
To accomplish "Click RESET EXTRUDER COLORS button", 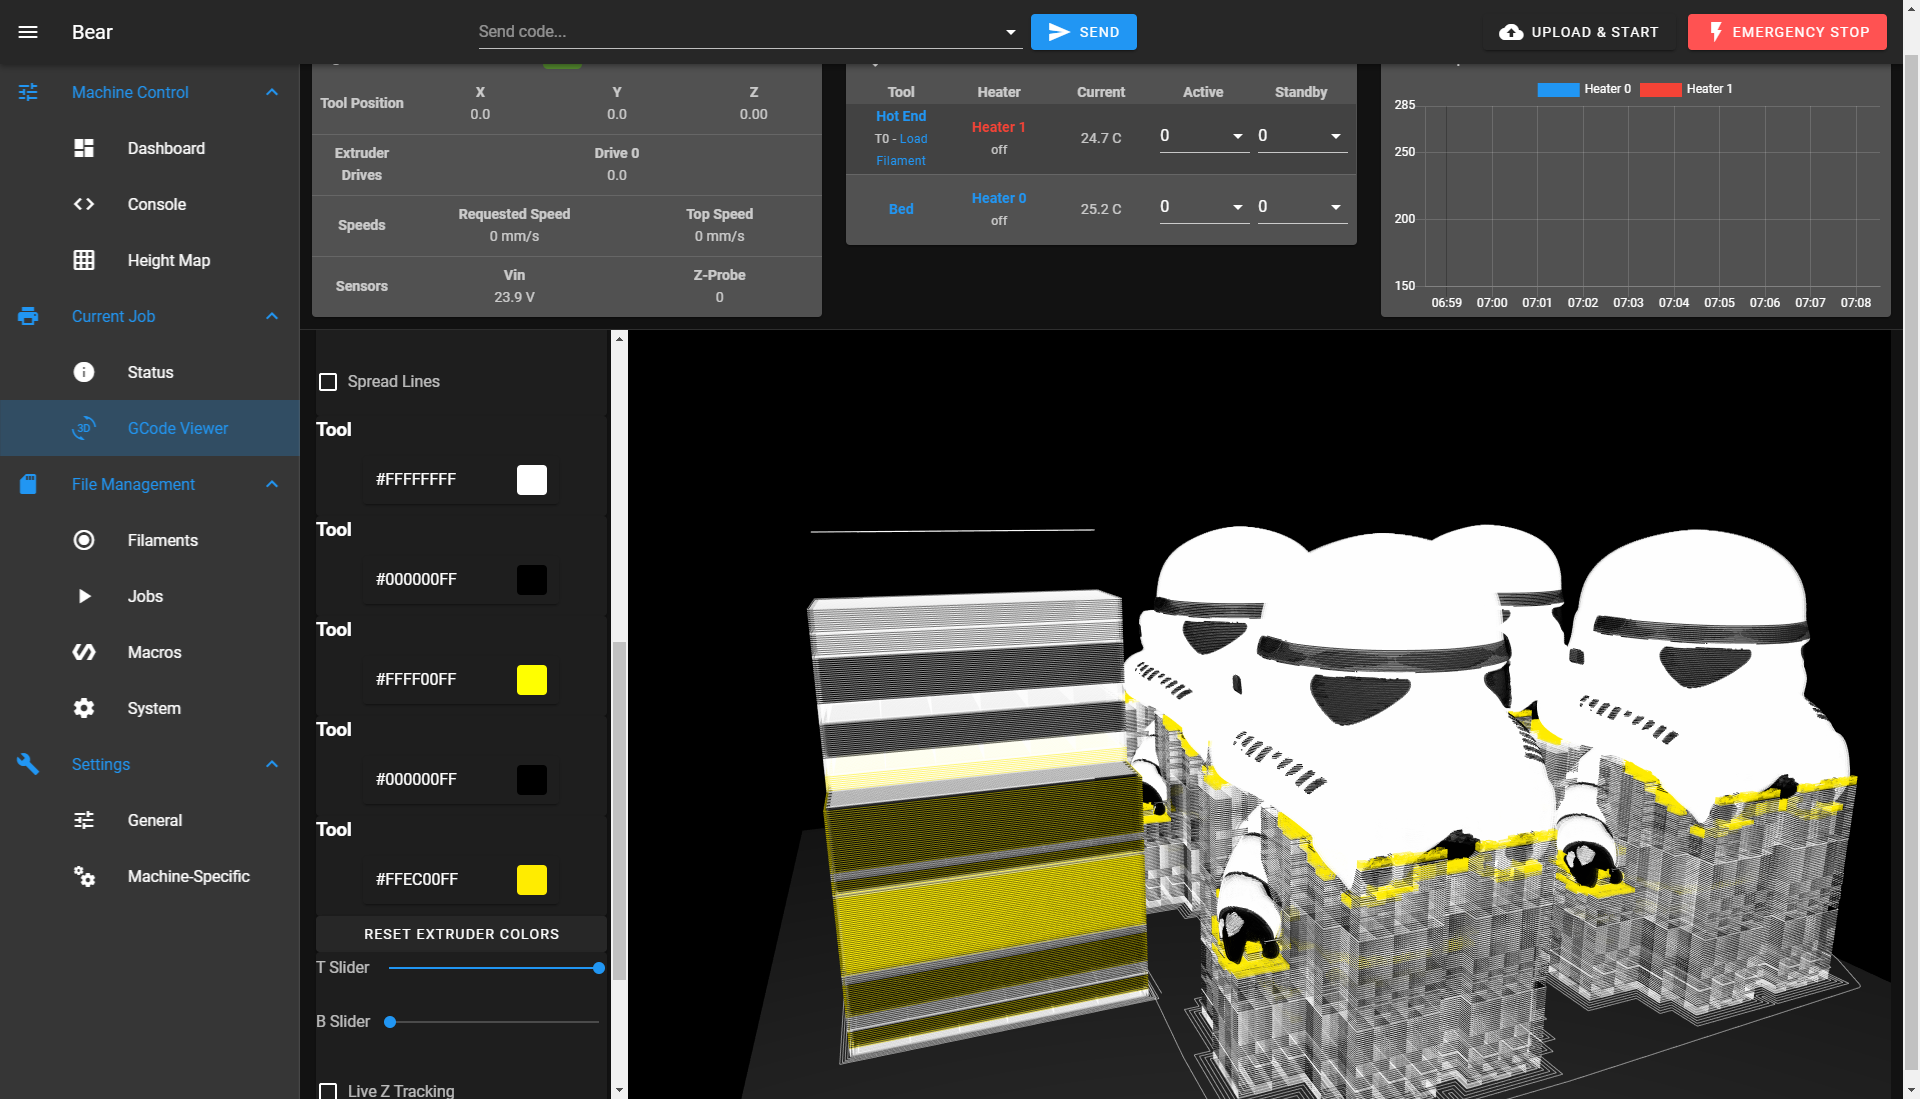I will 461,934.
